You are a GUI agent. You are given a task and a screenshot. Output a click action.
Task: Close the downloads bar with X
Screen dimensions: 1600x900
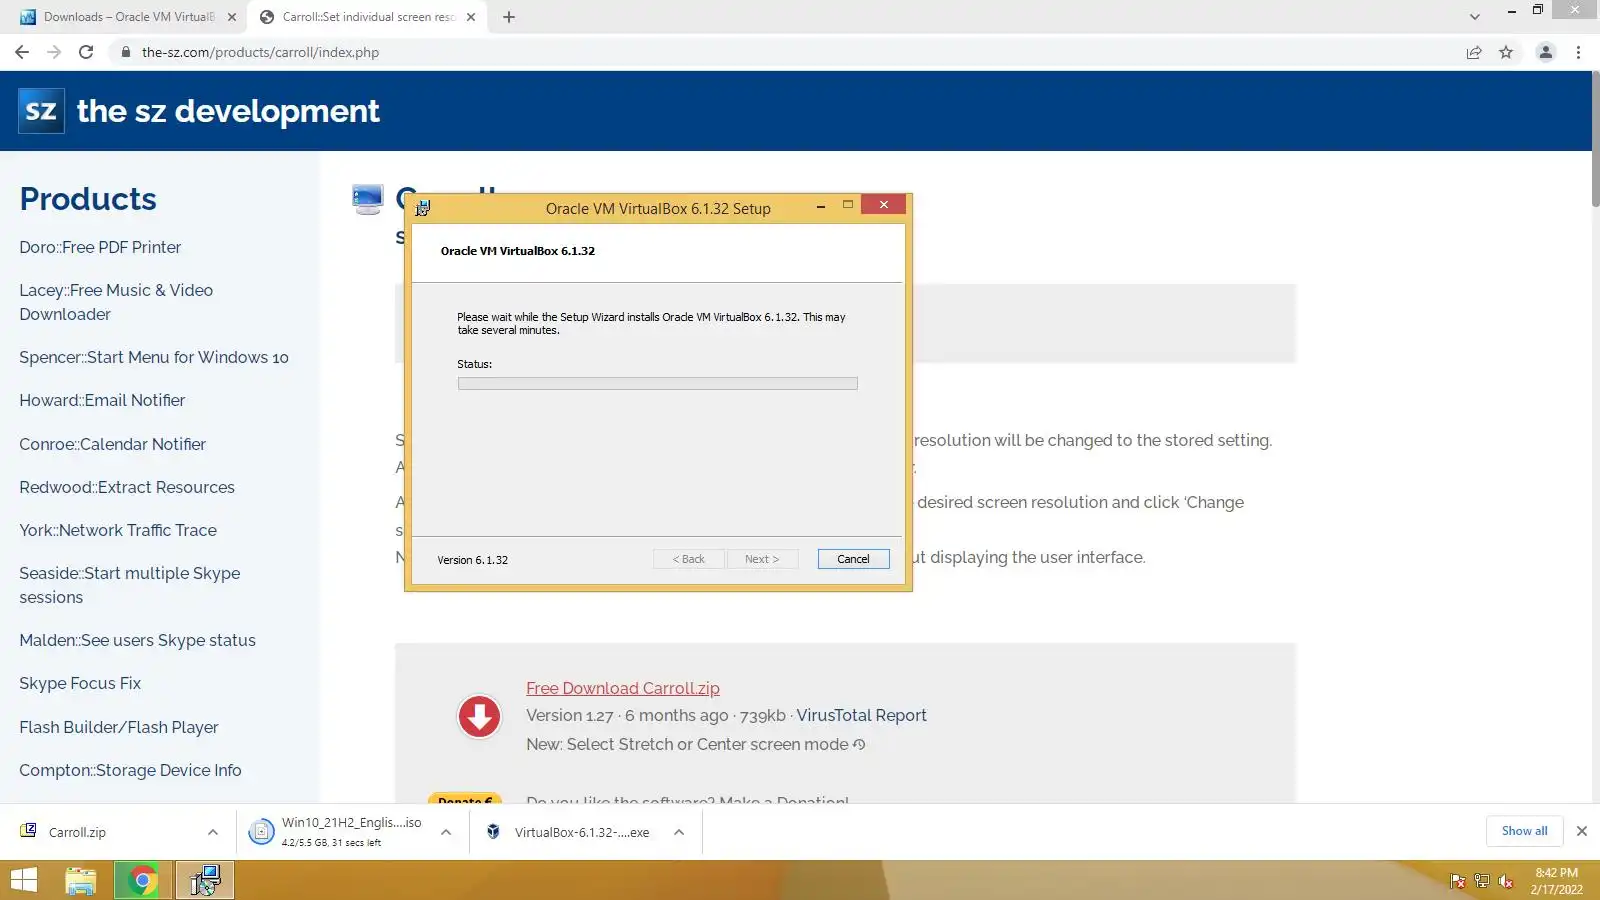(x=1582, y=831)
